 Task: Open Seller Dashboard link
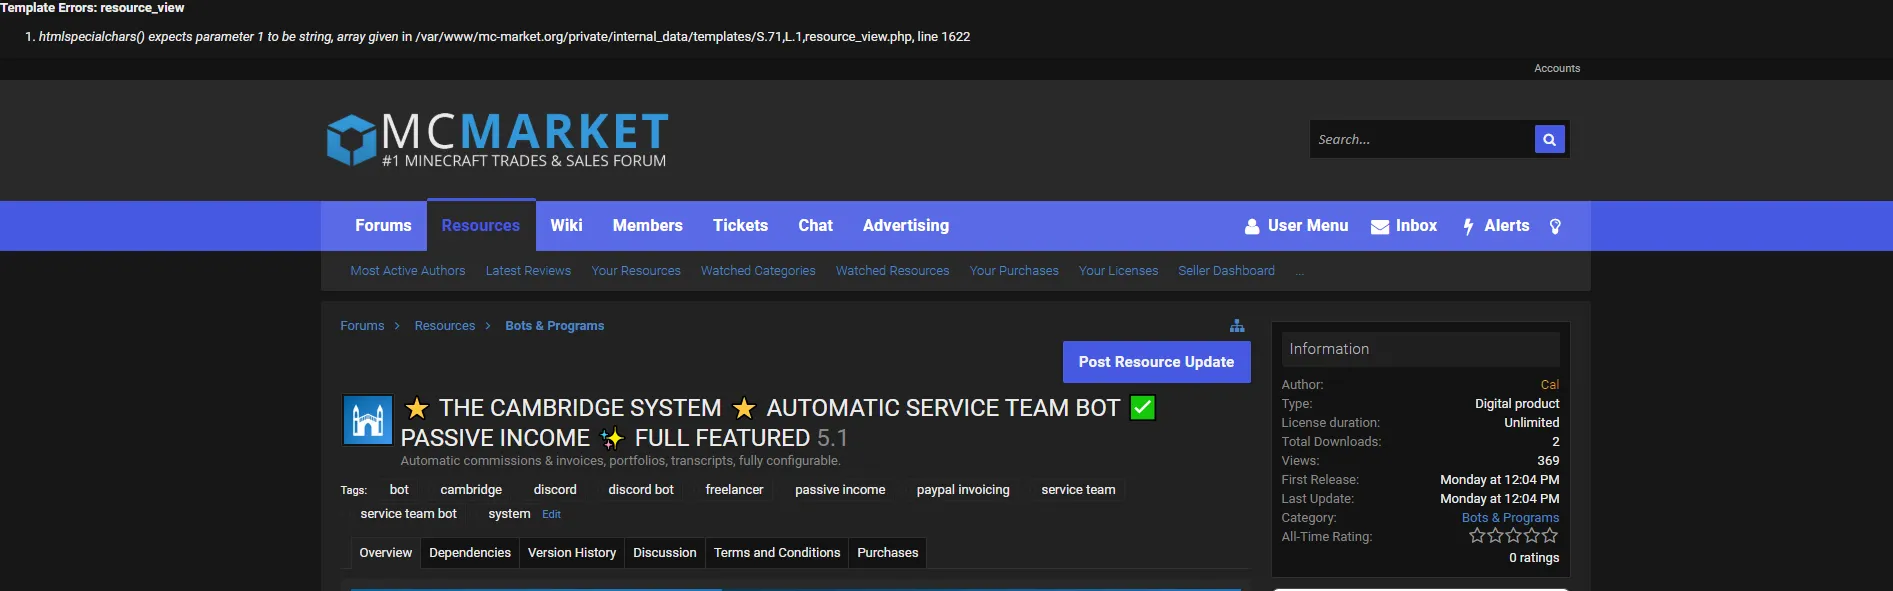[x=1226, y=271]
